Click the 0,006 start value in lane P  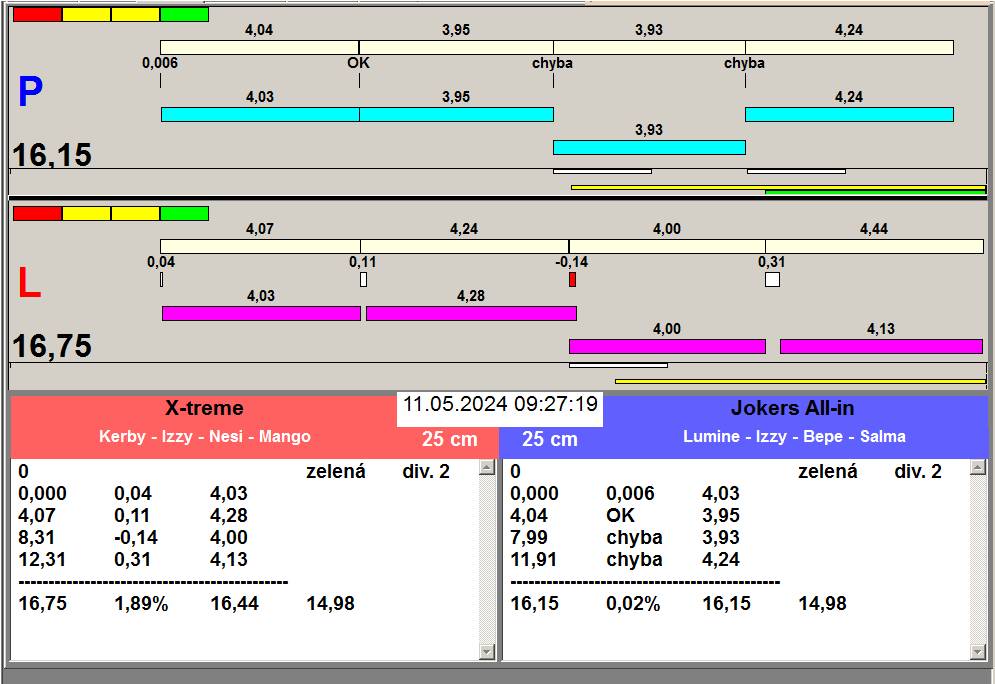[160, 63]
